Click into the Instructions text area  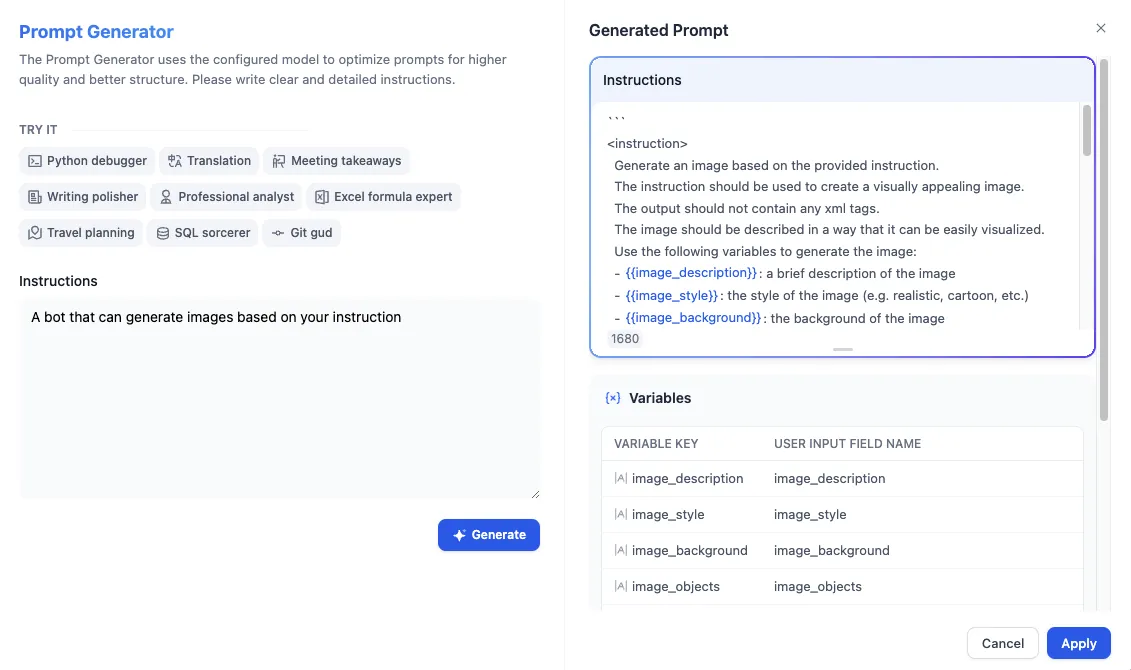pos(279,400)
